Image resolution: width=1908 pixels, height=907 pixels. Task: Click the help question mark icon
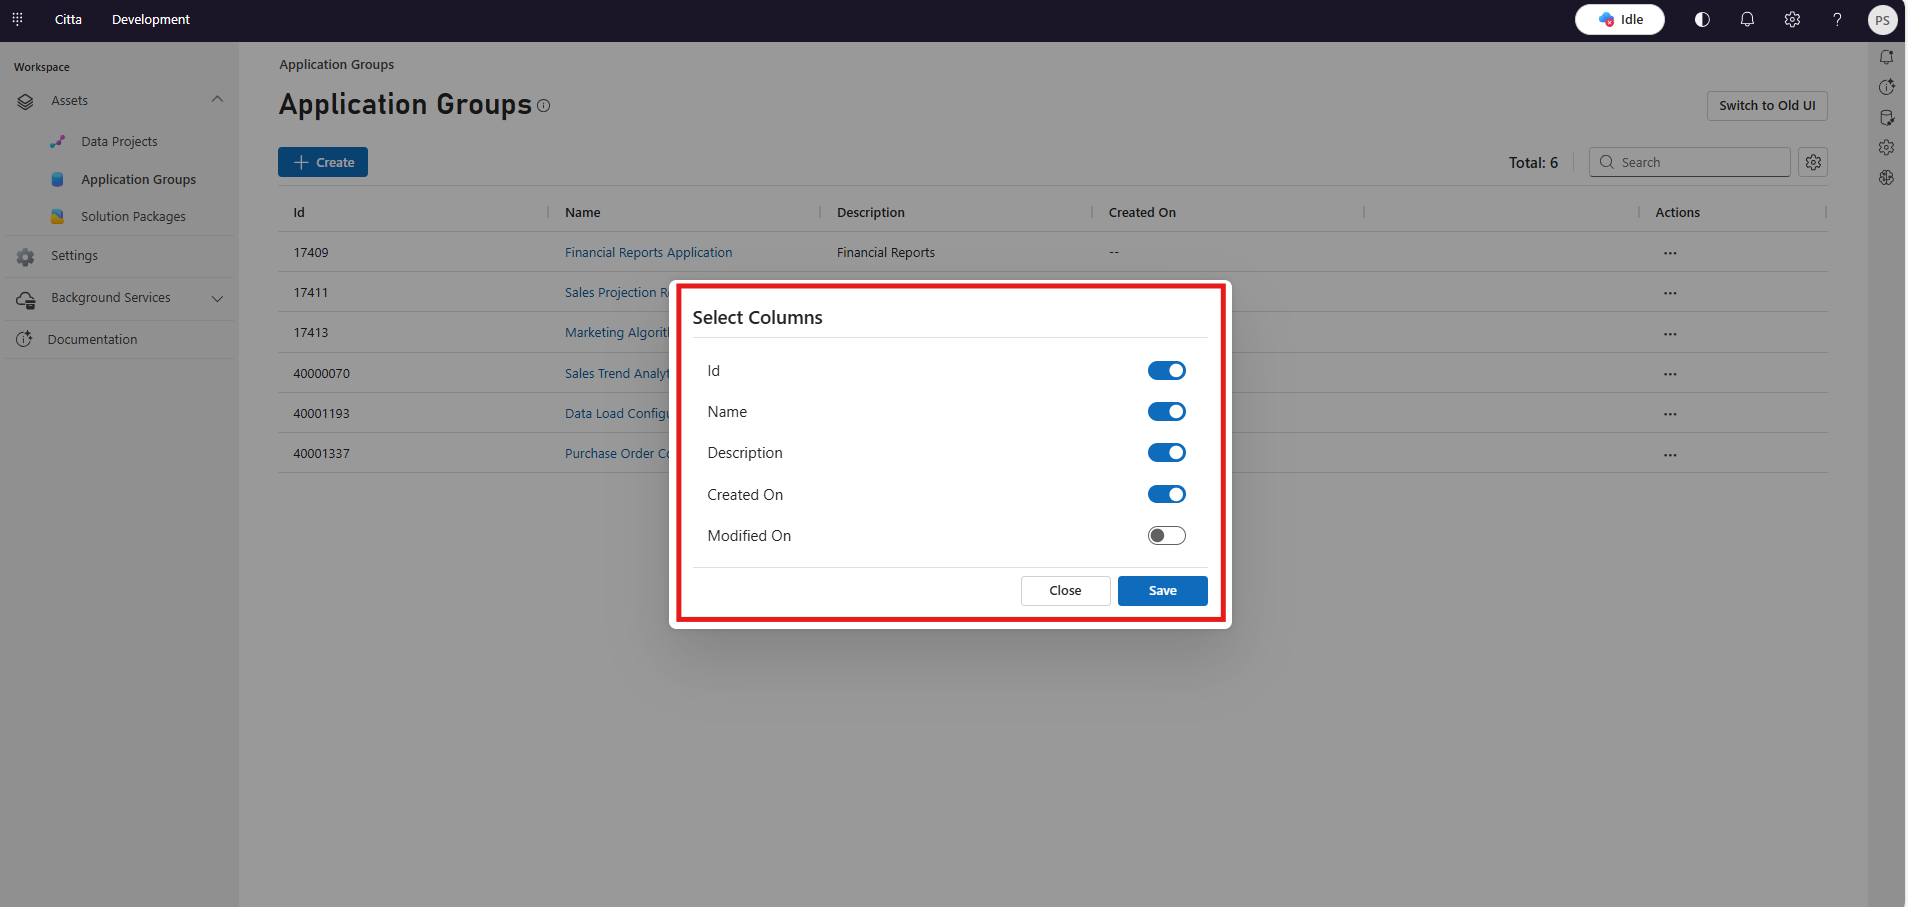click(x=1837, y=19)
